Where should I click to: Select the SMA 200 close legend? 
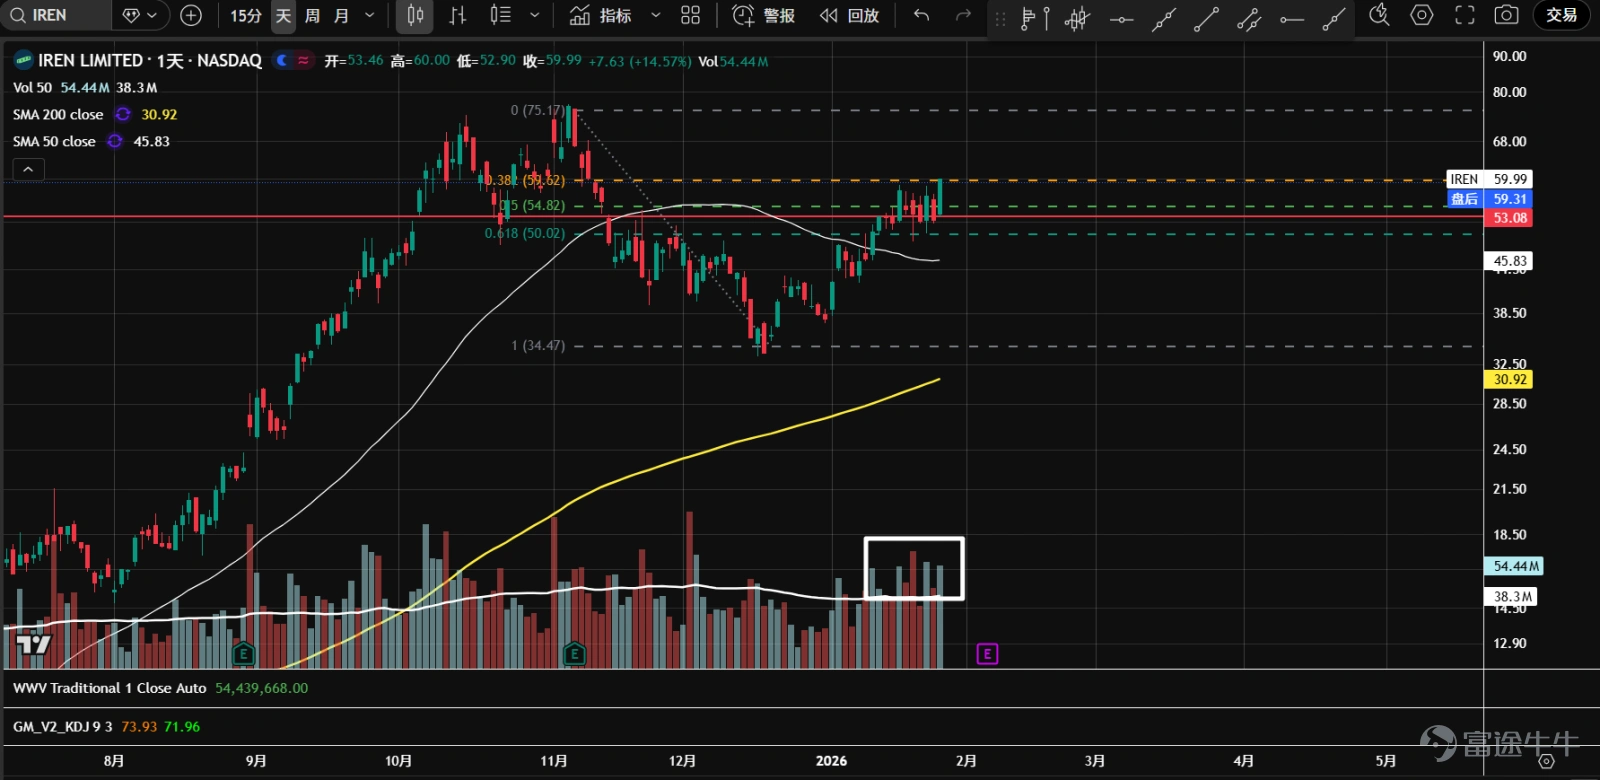click(x=58, y=115)
